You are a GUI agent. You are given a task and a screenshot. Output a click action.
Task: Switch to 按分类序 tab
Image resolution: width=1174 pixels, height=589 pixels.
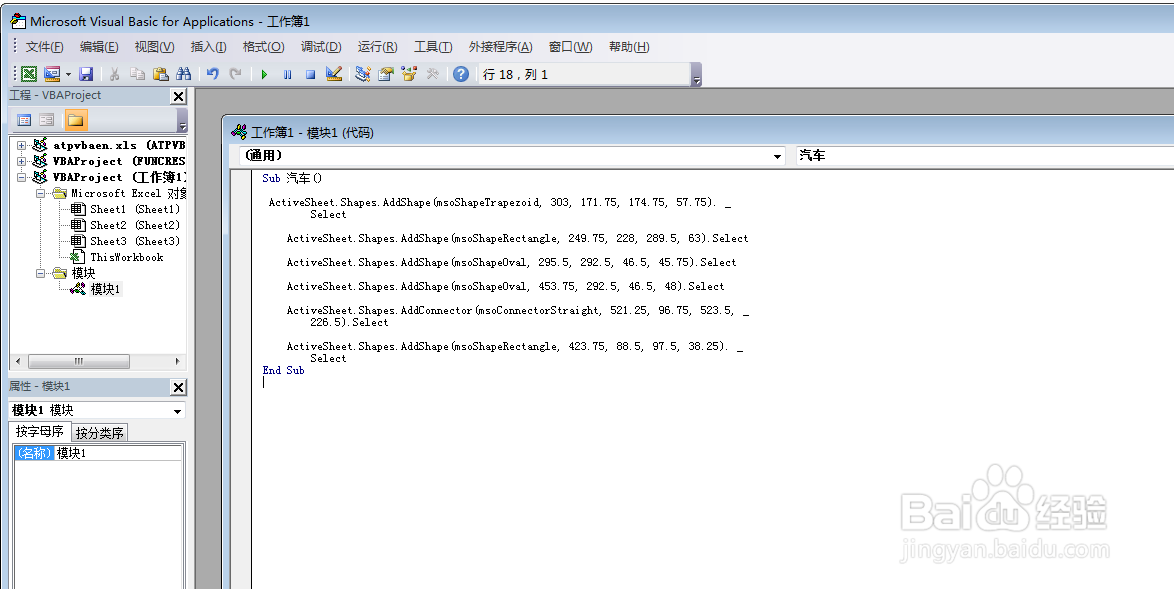click(100, 433)
